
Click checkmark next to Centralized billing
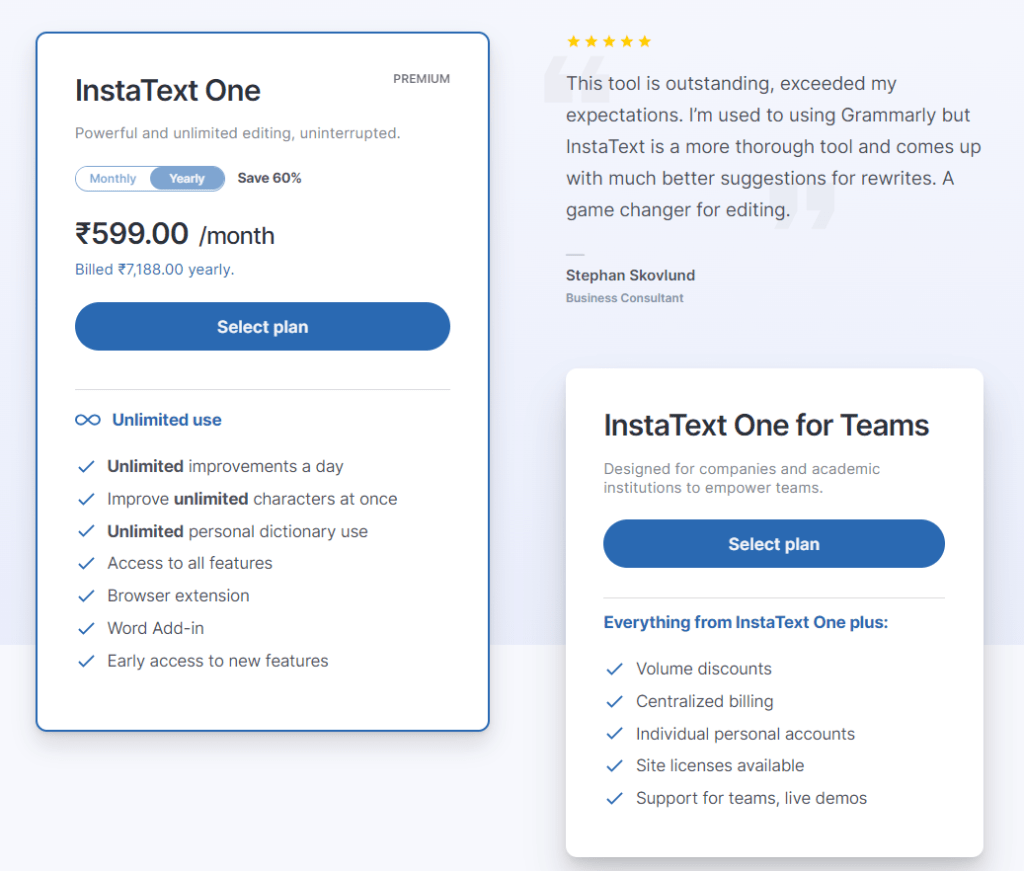(x=615, y=701)
